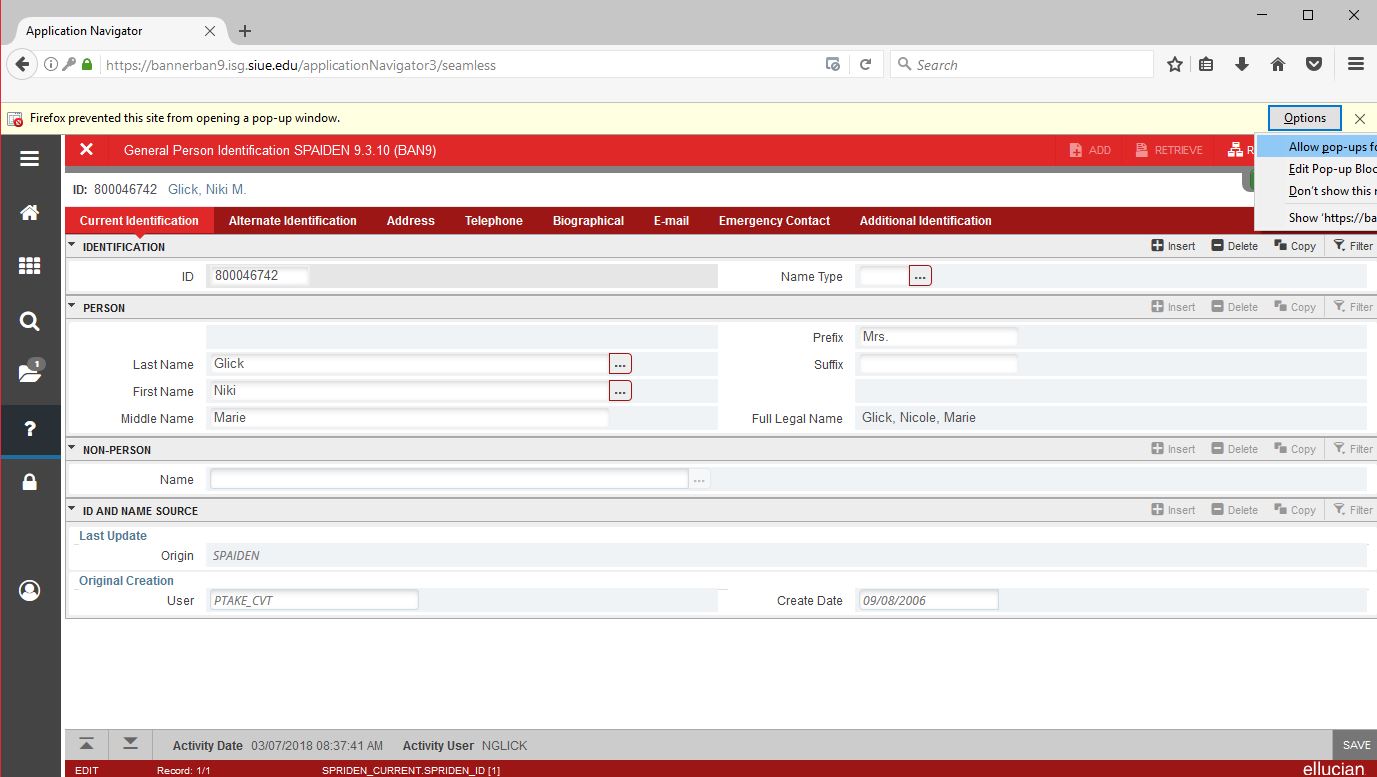Collapse the ID AND NAME SOURCE section
This screenshot has width=1377, height=777.
[x=72, y=510]
